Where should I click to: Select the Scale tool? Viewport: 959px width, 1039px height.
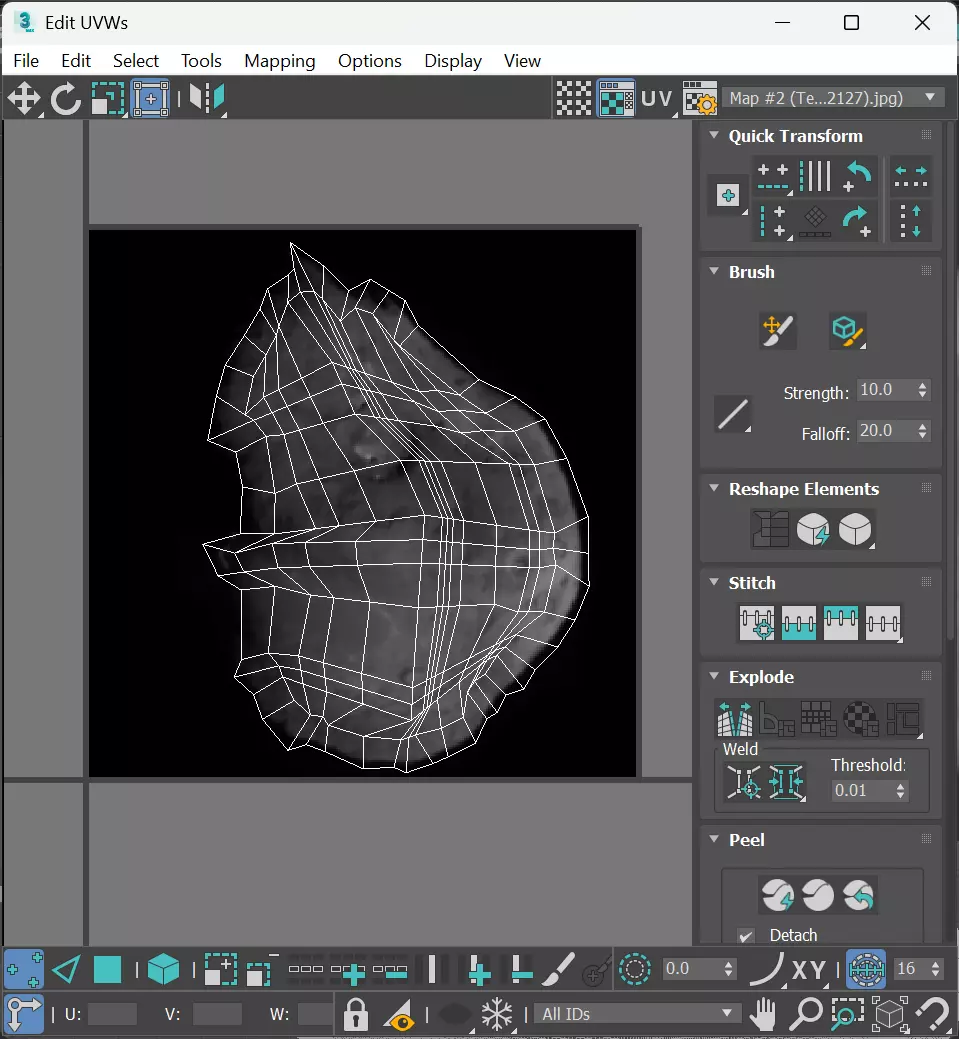[x=108, y=98]
